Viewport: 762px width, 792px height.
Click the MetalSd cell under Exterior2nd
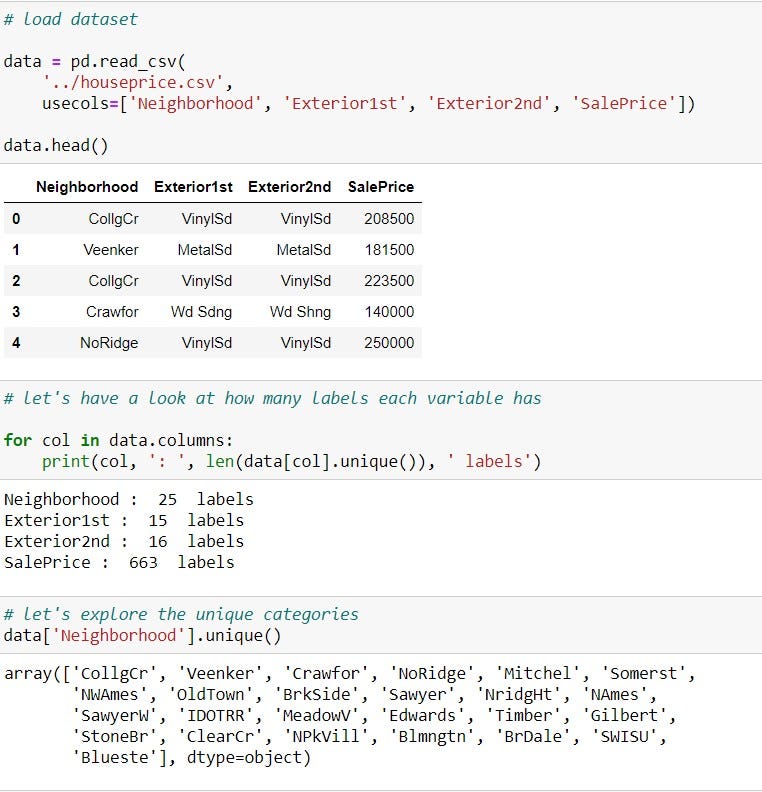pos(303,250)
